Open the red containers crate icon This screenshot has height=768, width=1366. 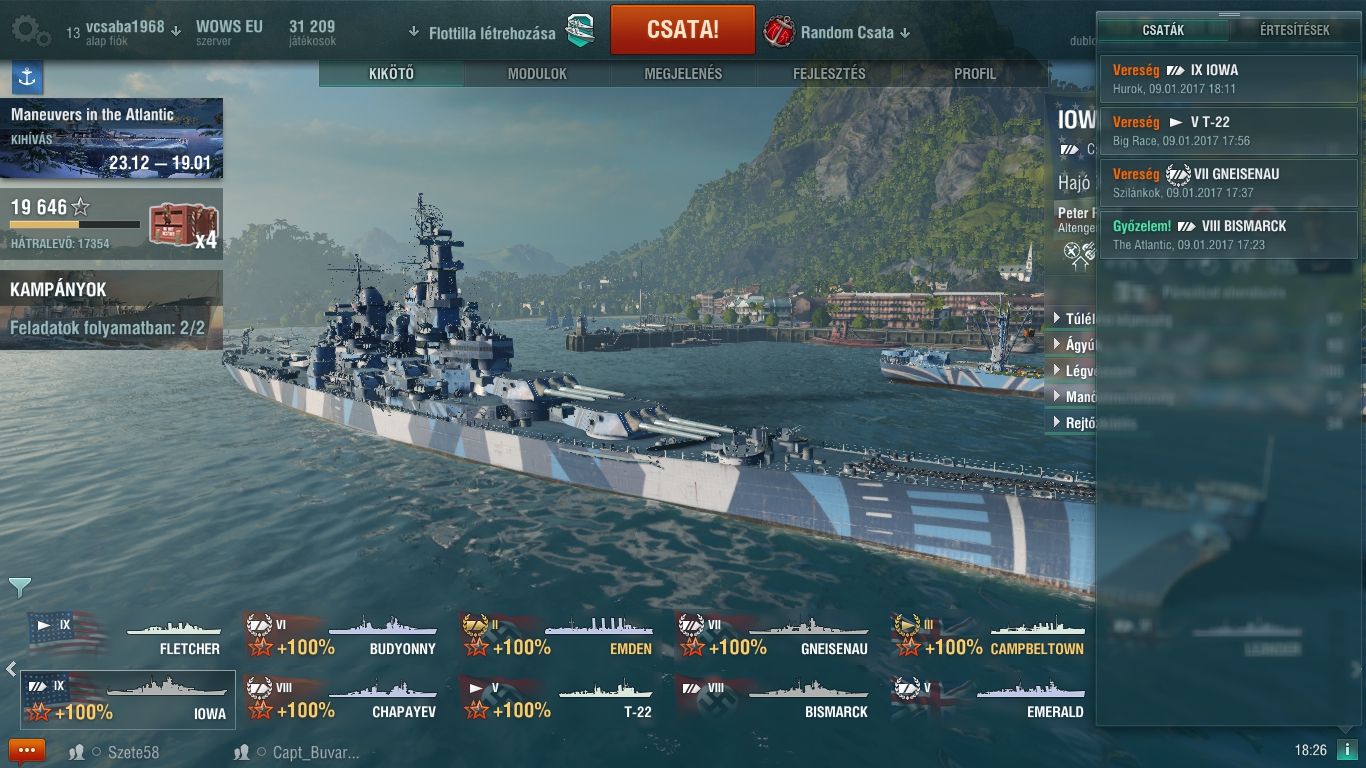click(x=176, y=225)
